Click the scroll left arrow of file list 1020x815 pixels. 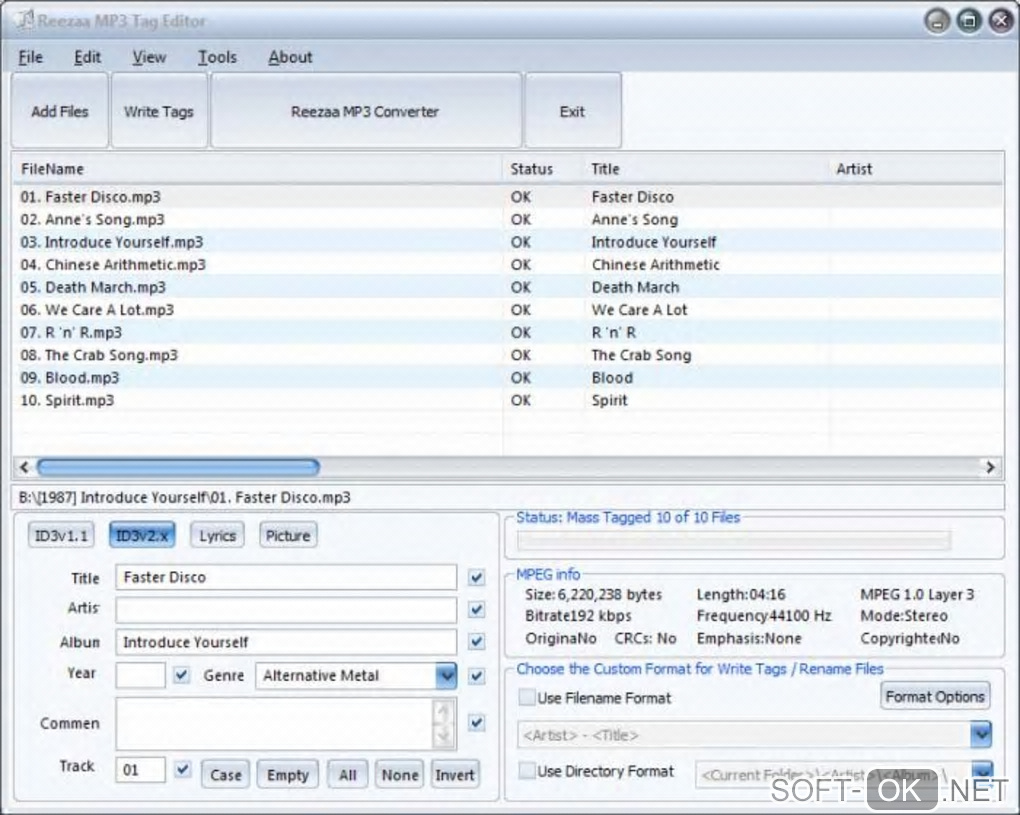point(24,467)
